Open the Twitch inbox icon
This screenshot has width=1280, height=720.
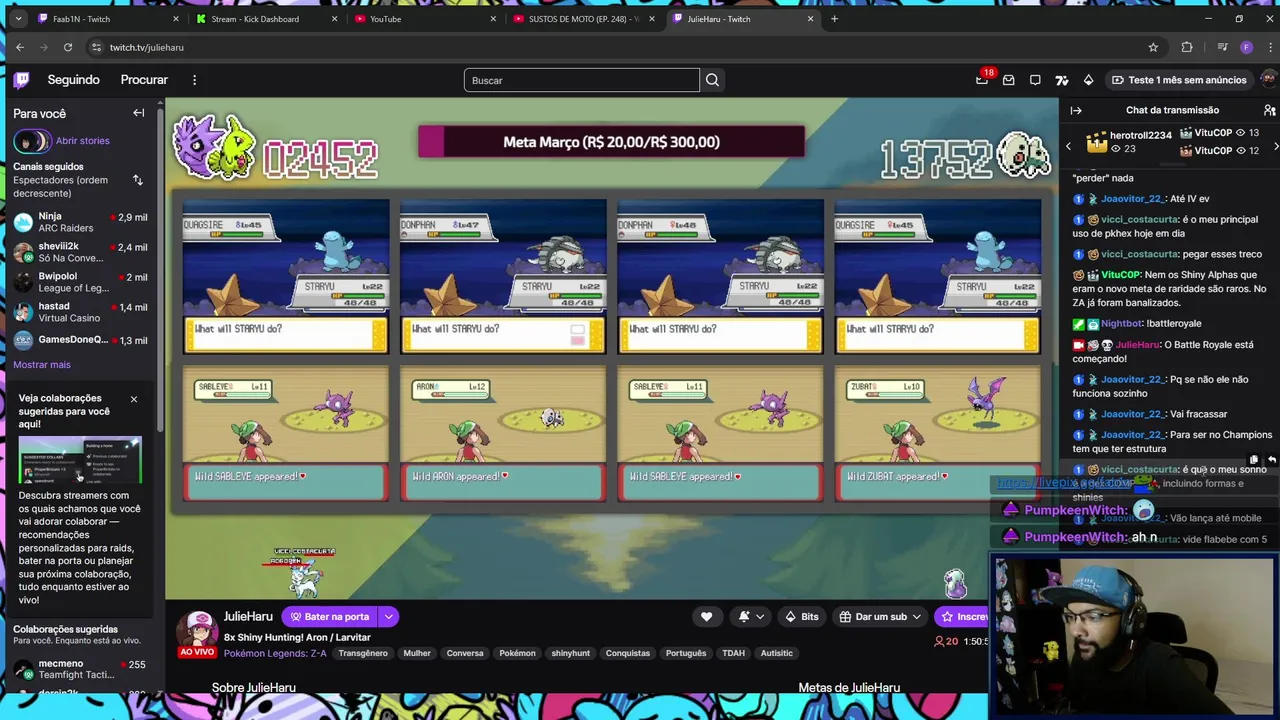[x=1009, y=80]
